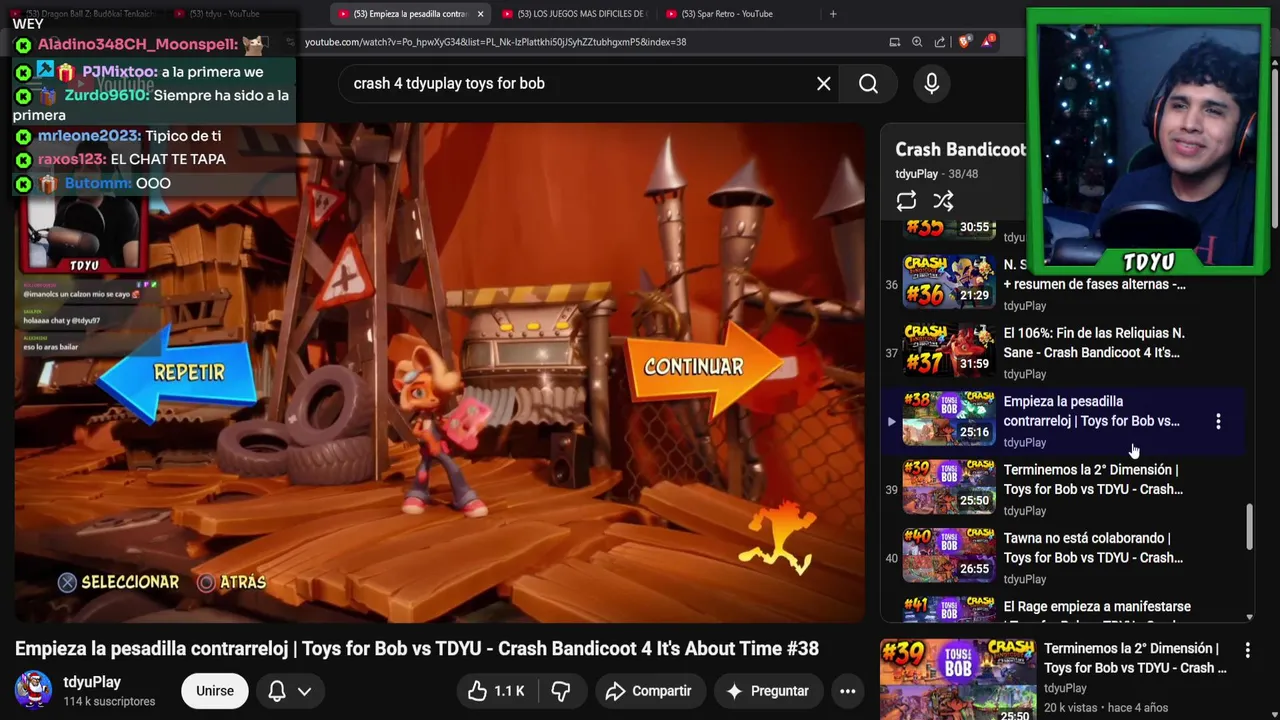Like the video with thumbs up
The image size is (1280, 720).
497,691
